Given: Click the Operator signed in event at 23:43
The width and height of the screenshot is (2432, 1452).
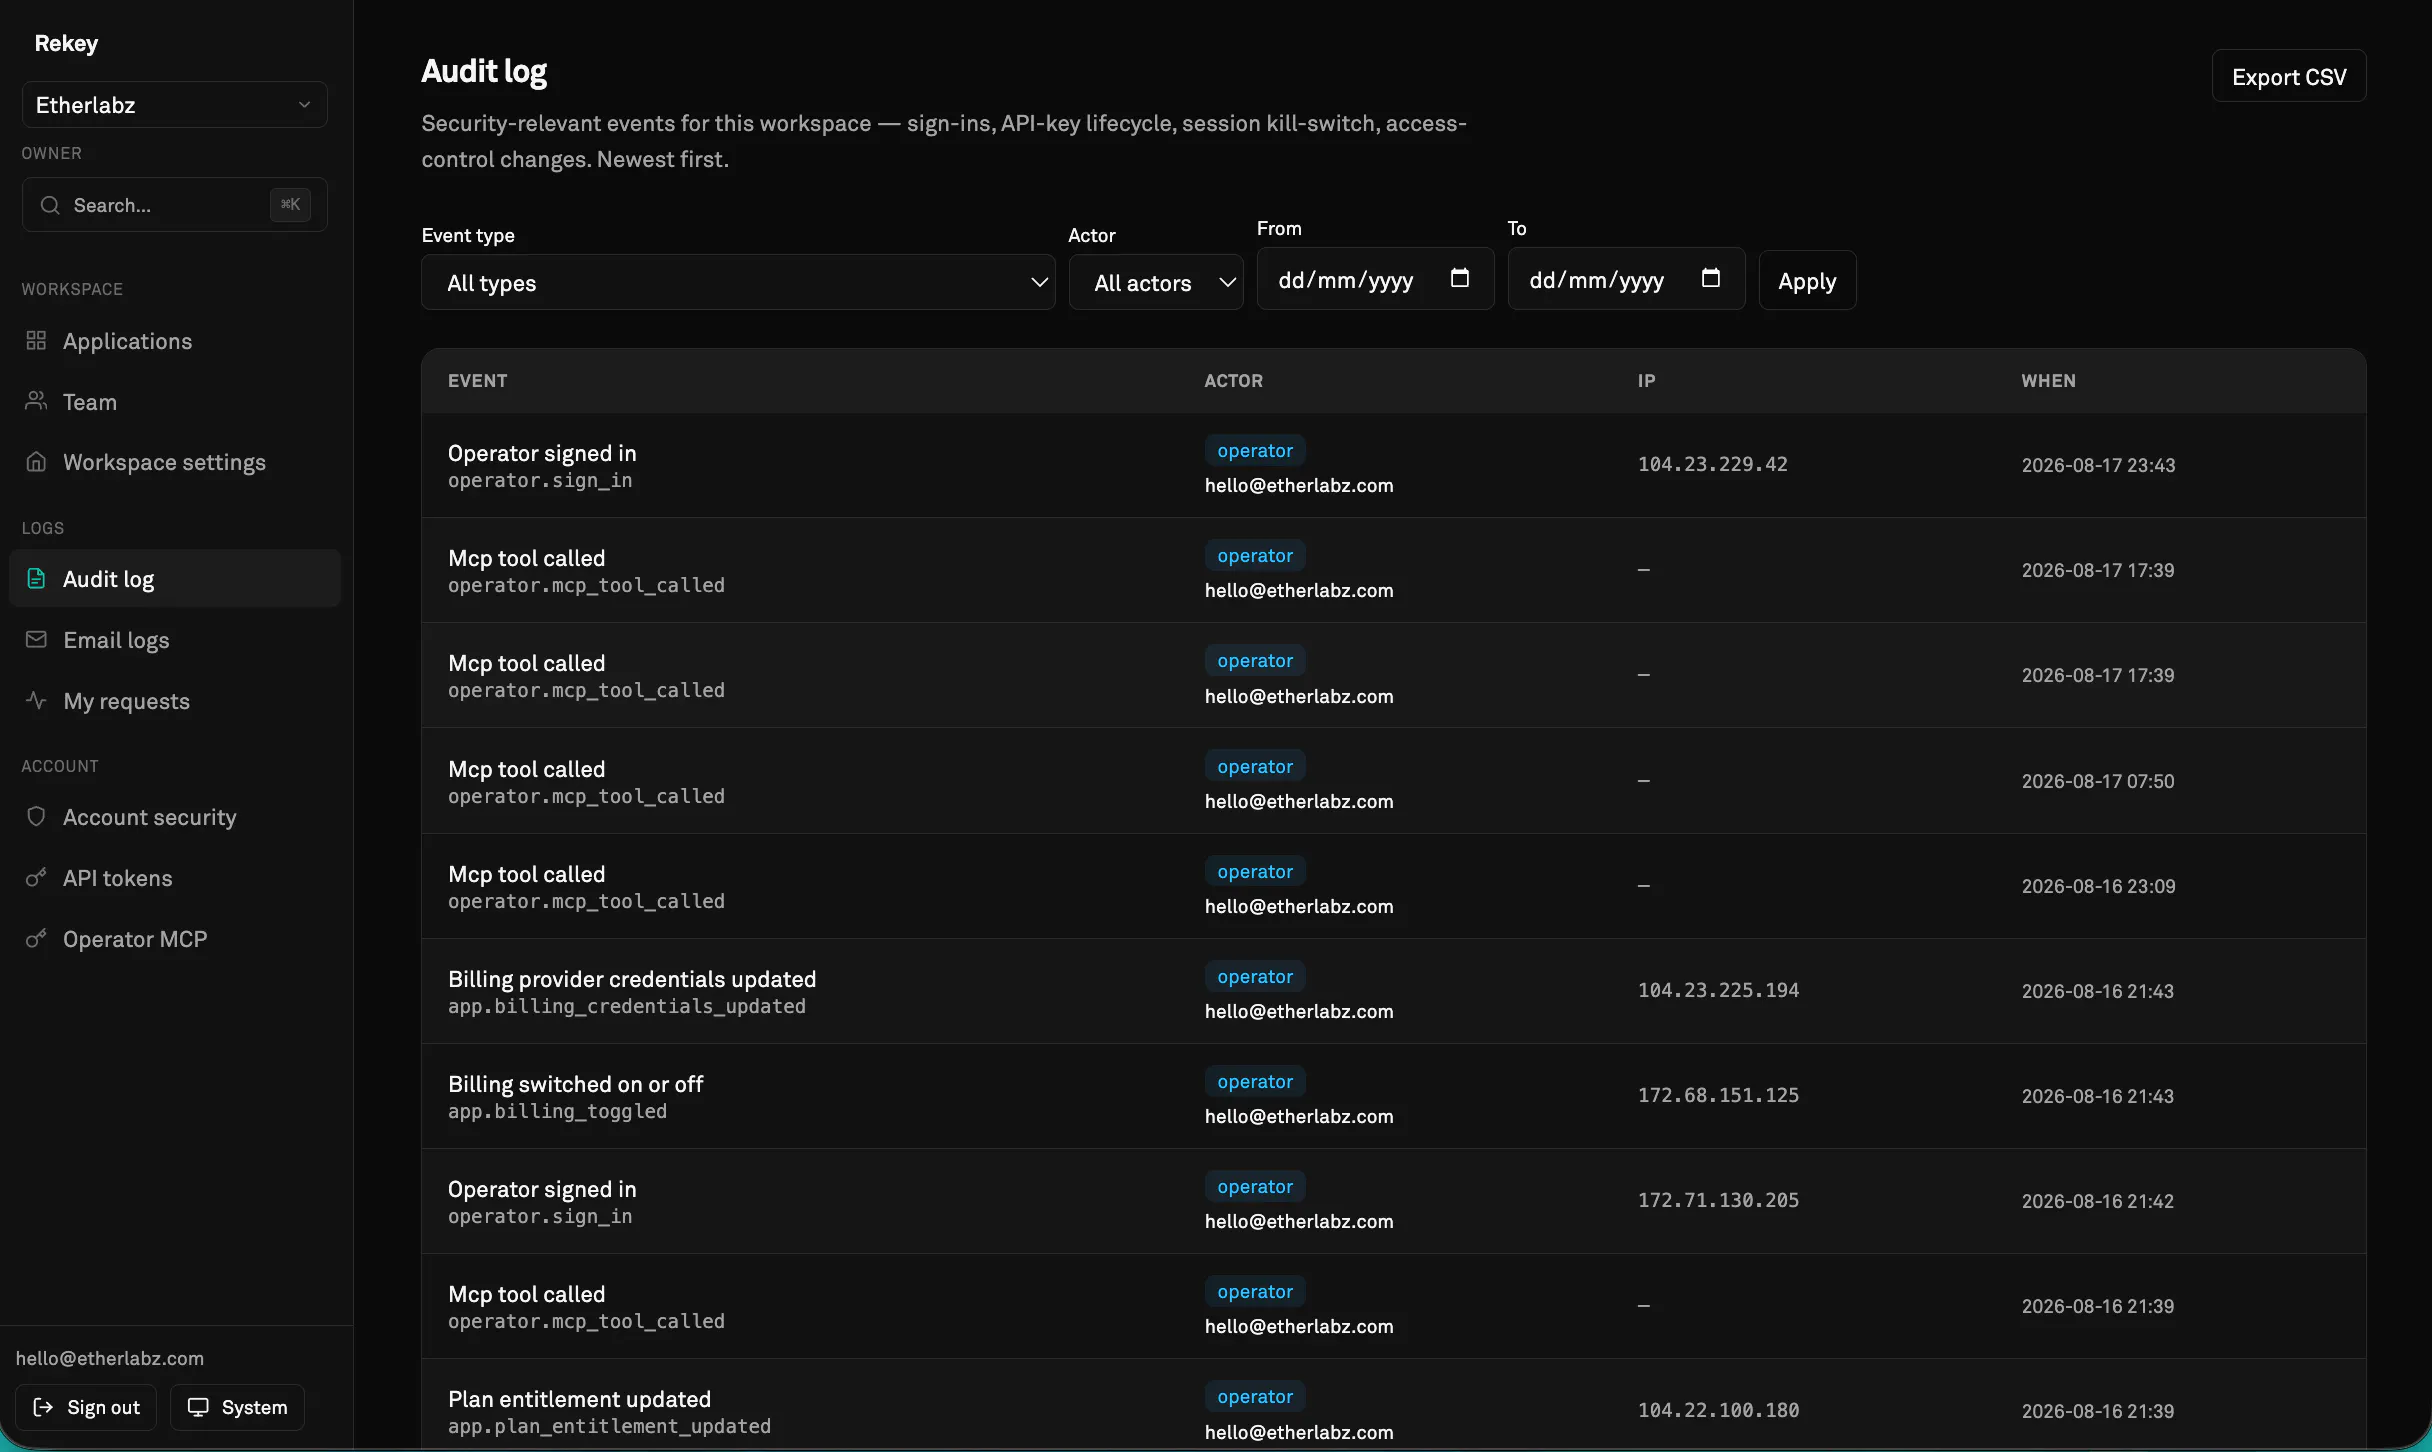Looking at the screenshot, I should (x=542, y=453).
